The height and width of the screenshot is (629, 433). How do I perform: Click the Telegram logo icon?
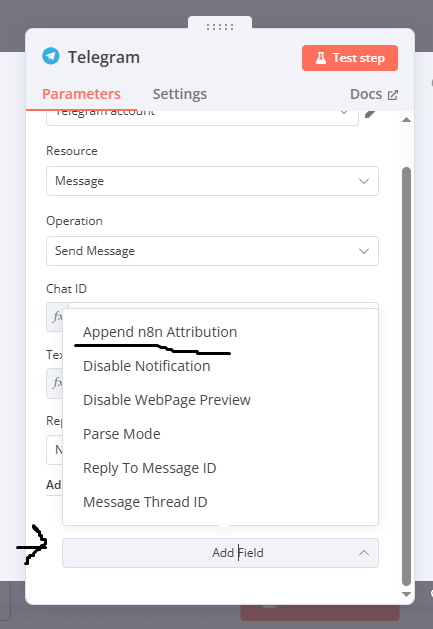click(x=51, y=56)
